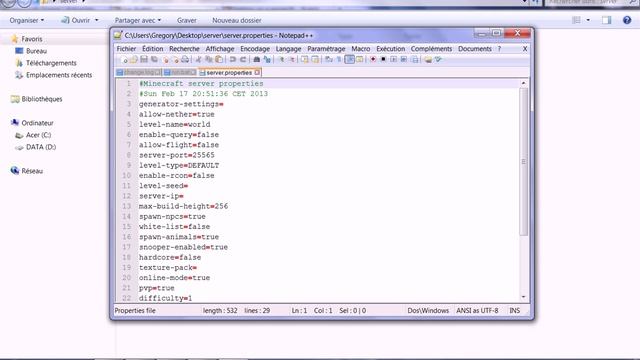Select Acer (C:) drive in Explorer sidebar
The height and width of the screenshot is (360, 640).
tap(38, 135)
